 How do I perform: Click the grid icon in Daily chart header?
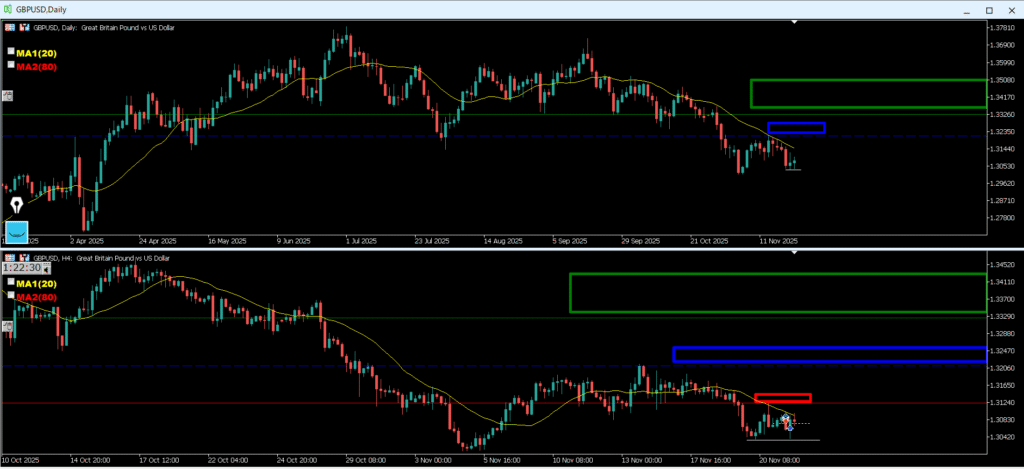pyautogui.click(x=9, y=27)
